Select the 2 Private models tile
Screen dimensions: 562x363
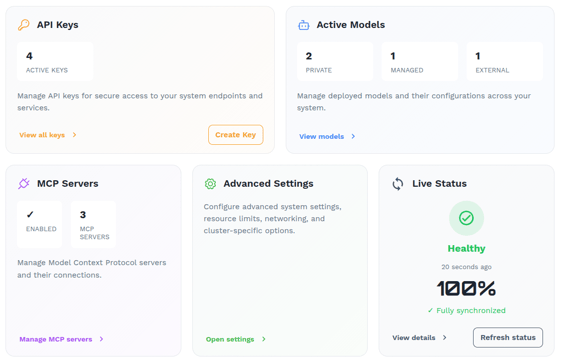335,61
